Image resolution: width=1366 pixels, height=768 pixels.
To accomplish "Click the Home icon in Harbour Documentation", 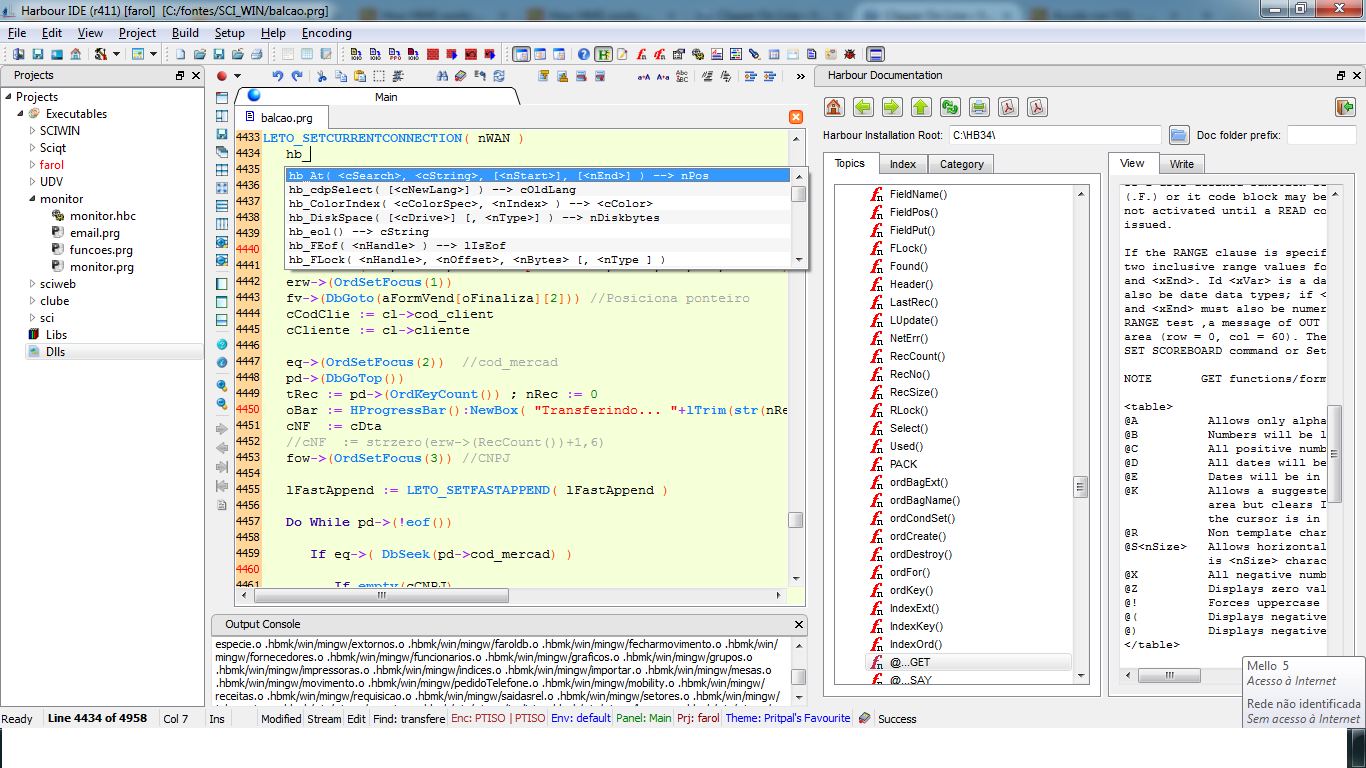I will [x=834, y=107].
